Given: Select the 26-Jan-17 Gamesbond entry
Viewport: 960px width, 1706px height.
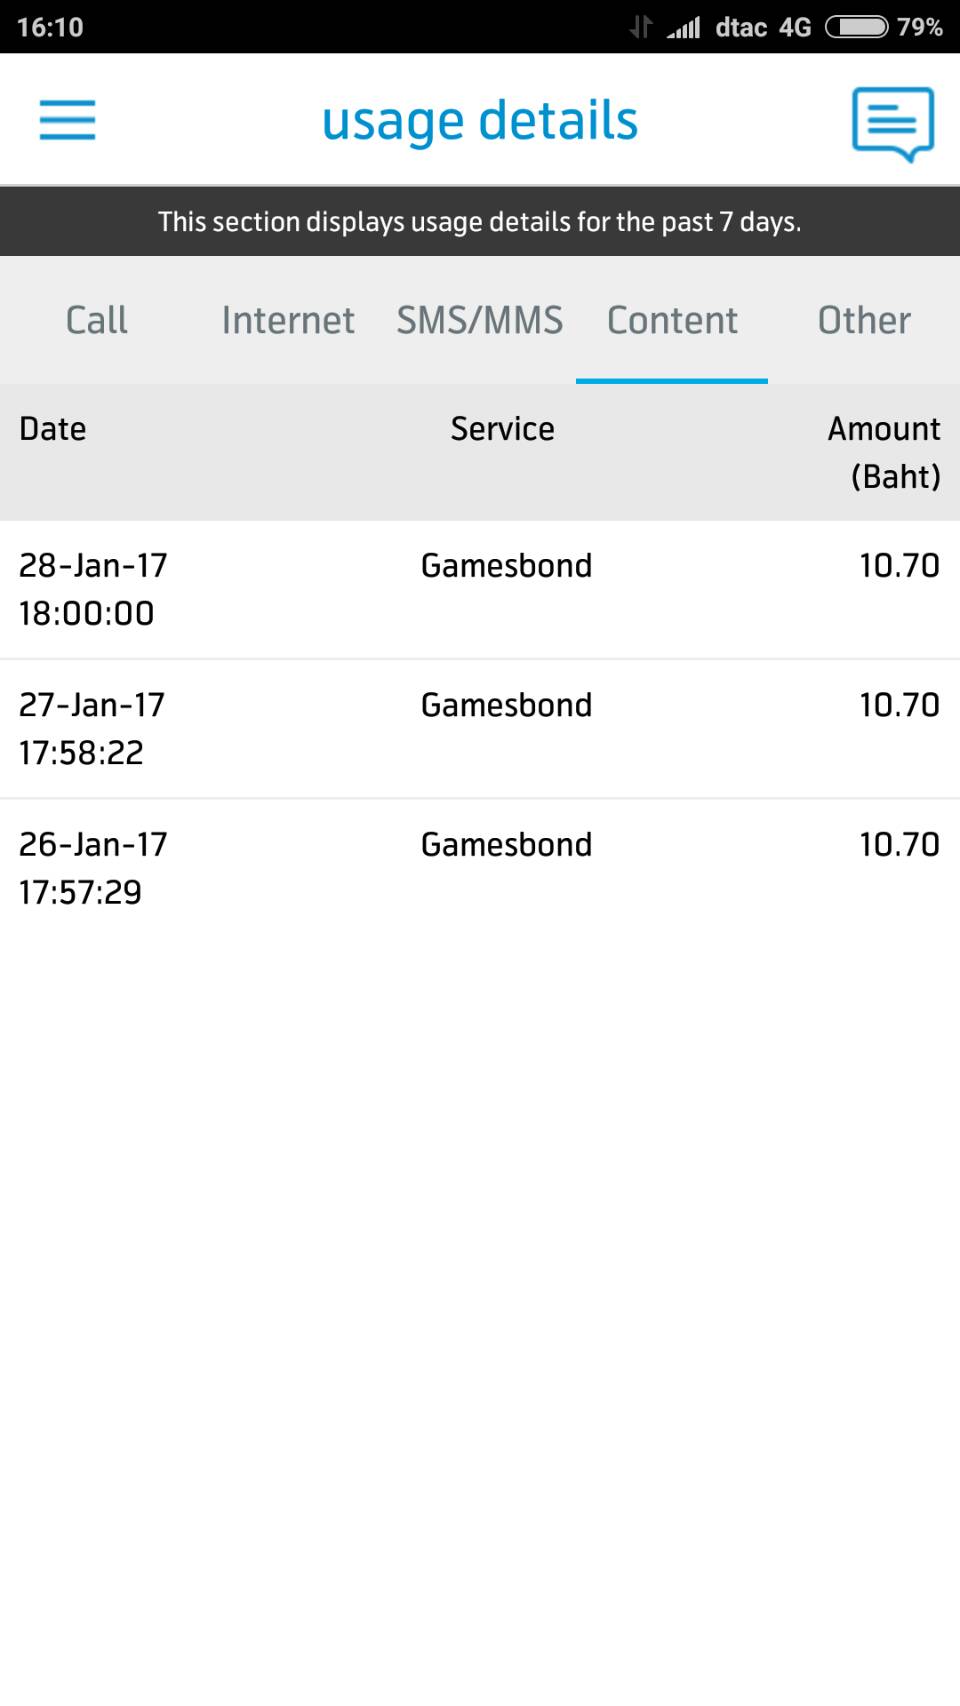Looking at the screenshot, I should [480, 867].
